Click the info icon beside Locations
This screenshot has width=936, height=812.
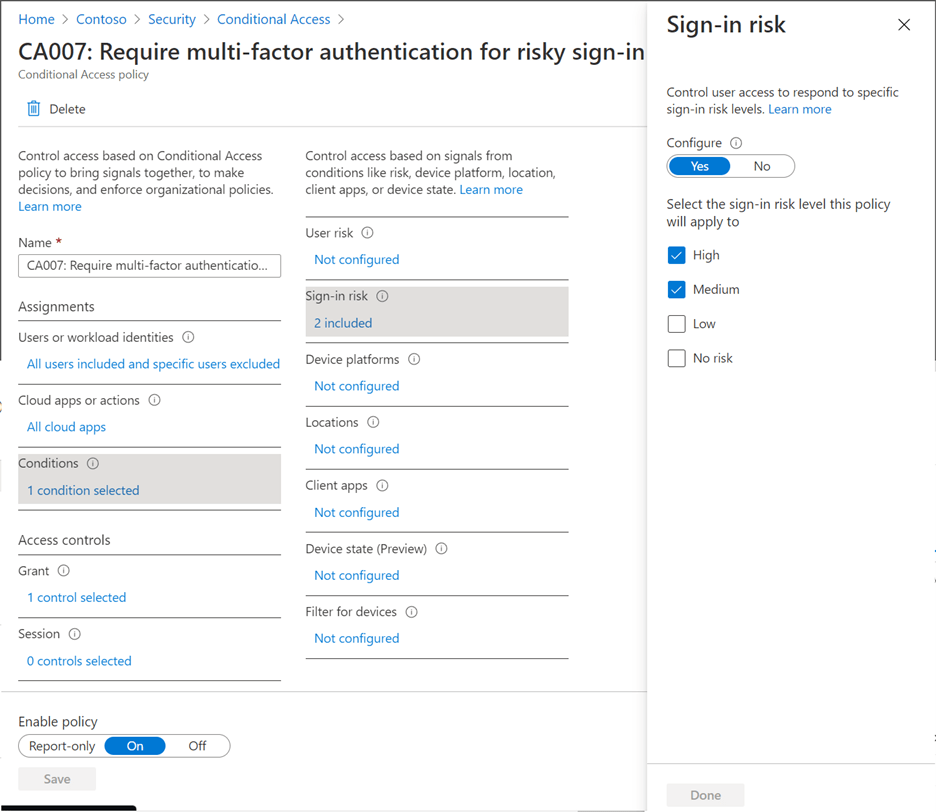pyautogui.click(x=373, y=423)
